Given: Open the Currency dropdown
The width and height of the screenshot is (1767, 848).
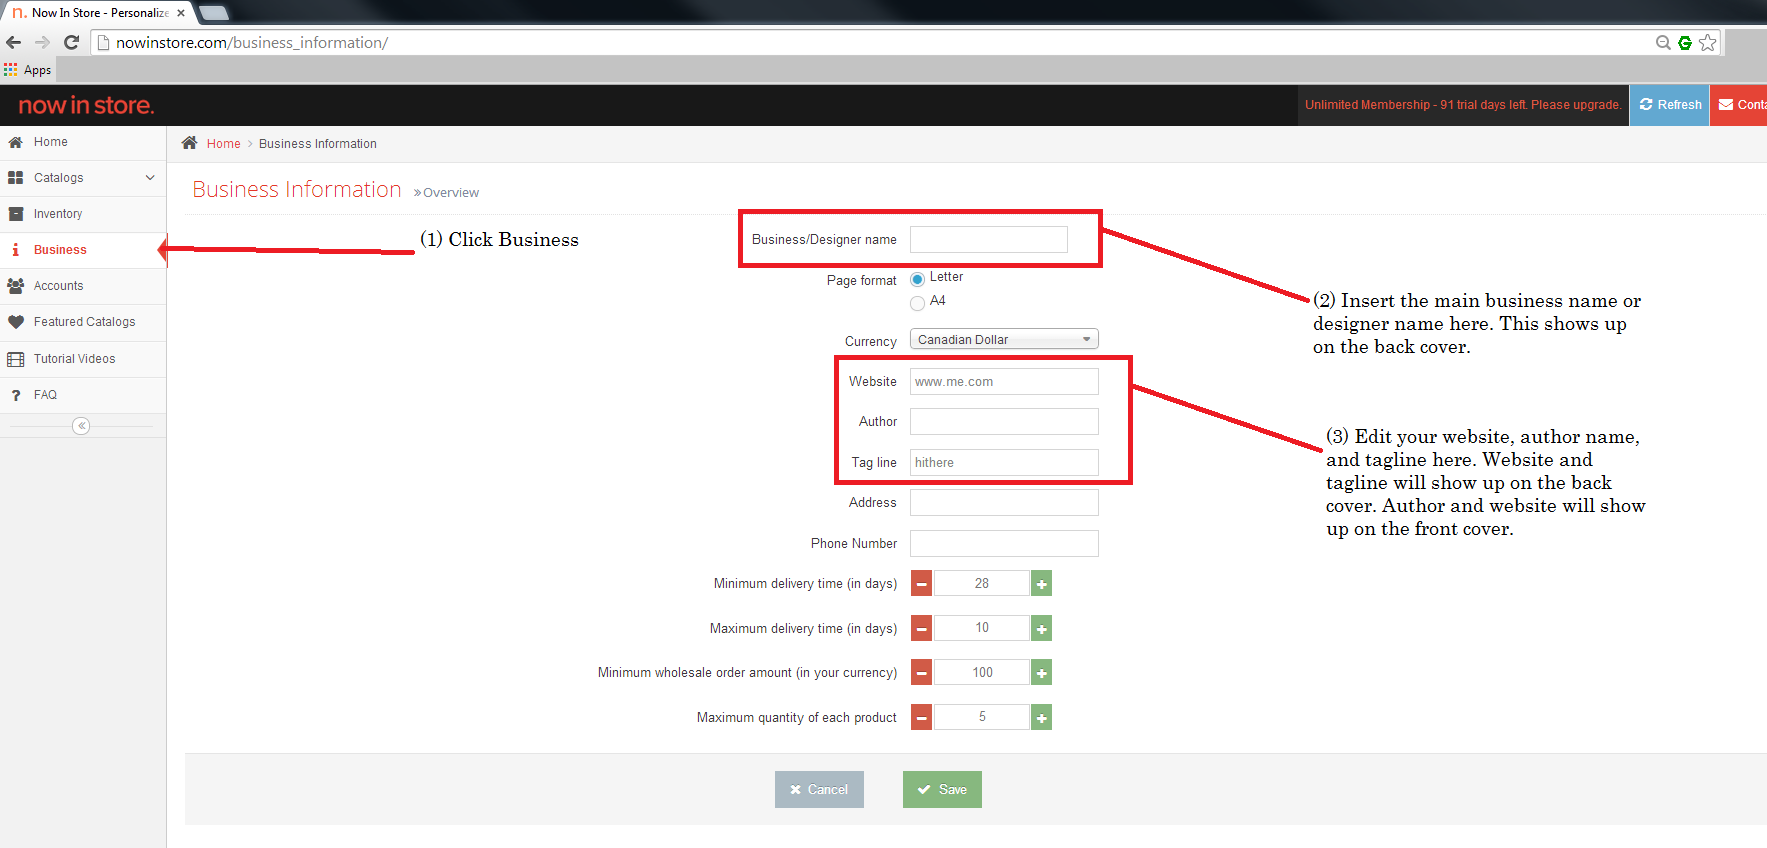Looking at the screenshot, I should tap(1003, 340).
